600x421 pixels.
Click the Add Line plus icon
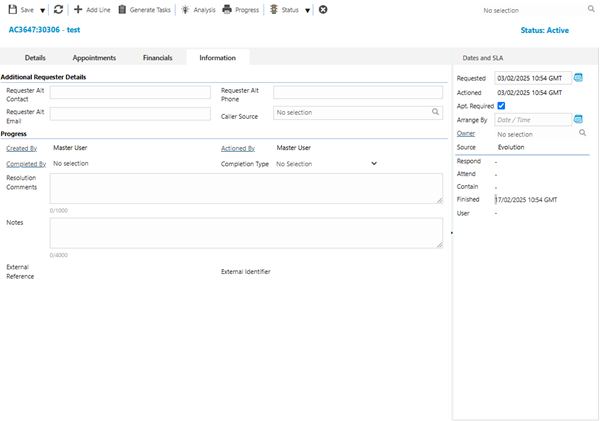[x=78, y=9]
